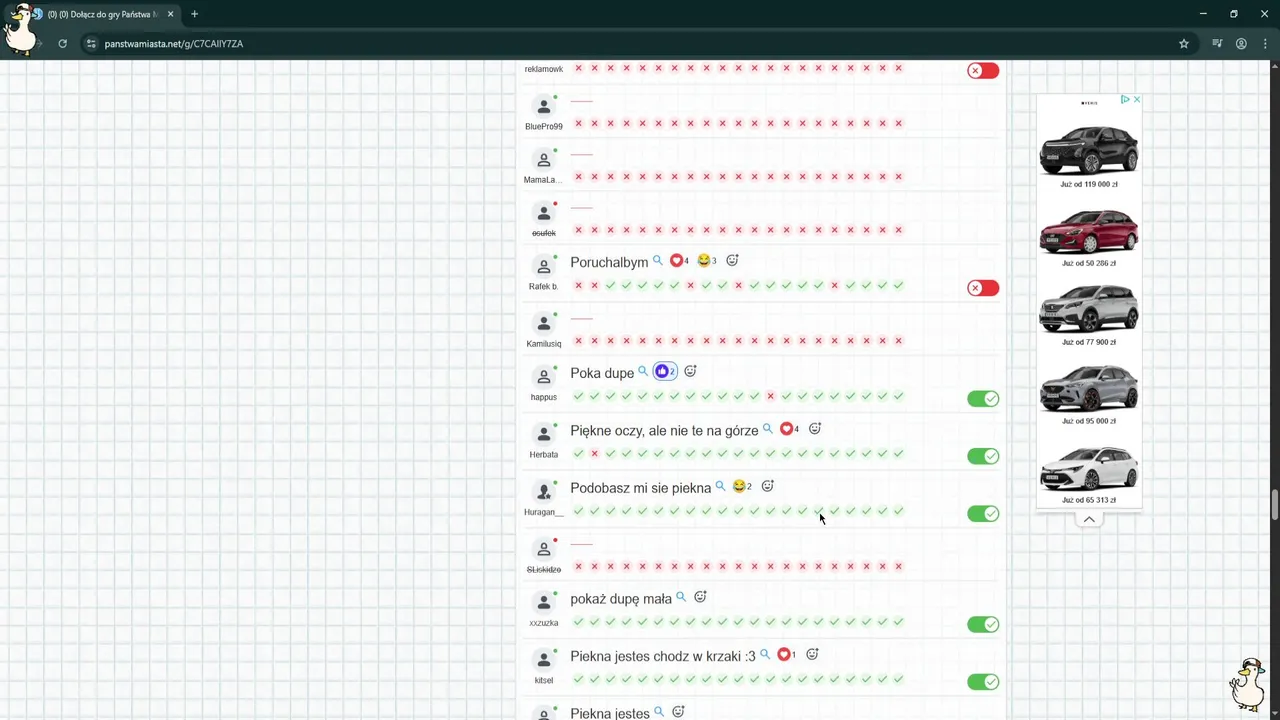
Task: Bookmark this page with star icon
Action: tap(1184, 44)
